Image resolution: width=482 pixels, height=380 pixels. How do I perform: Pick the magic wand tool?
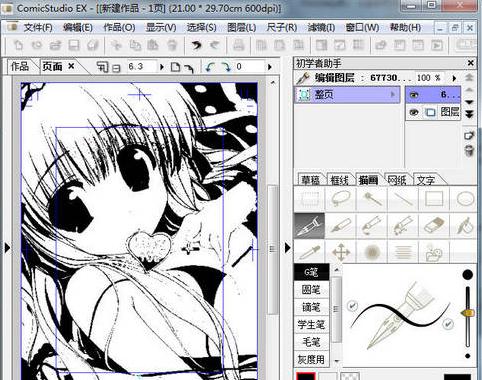coord(372,199)
